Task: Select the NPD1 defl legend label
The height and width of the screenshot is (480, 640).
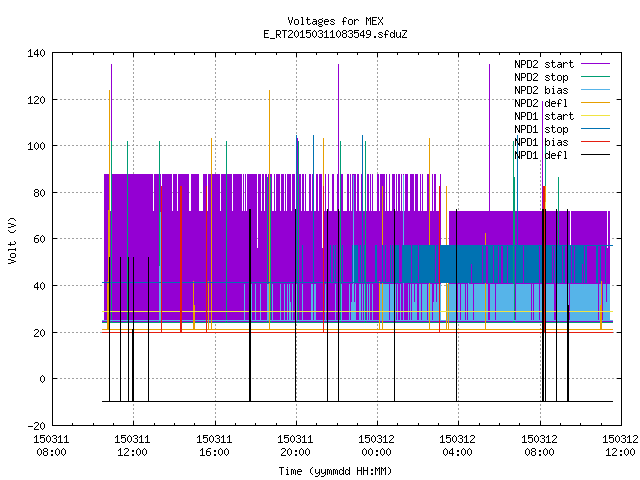Action: pyautogui.click(x=541, y=155)
